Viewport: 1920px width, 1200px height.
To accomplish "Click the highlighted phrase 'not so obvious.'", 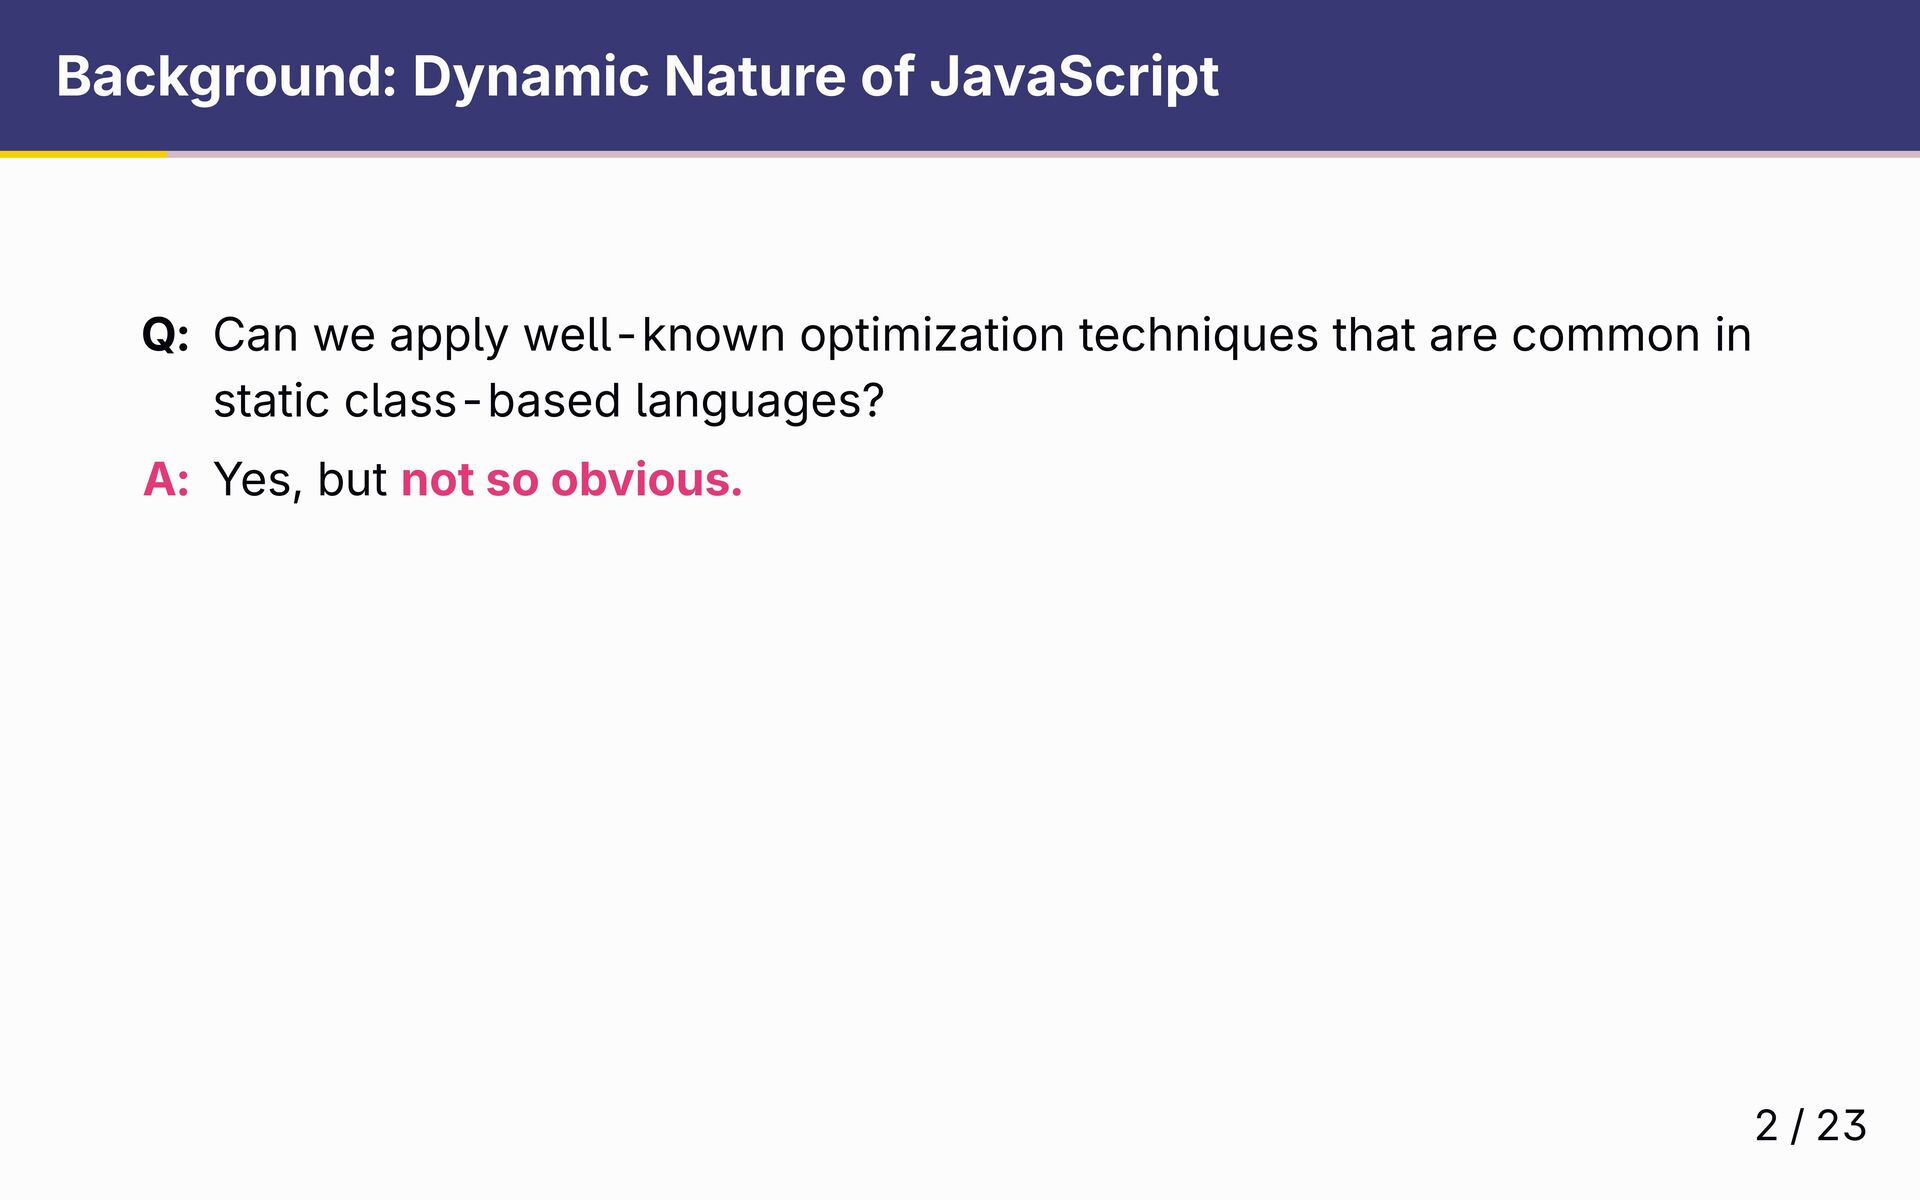I will coord(572,480).
